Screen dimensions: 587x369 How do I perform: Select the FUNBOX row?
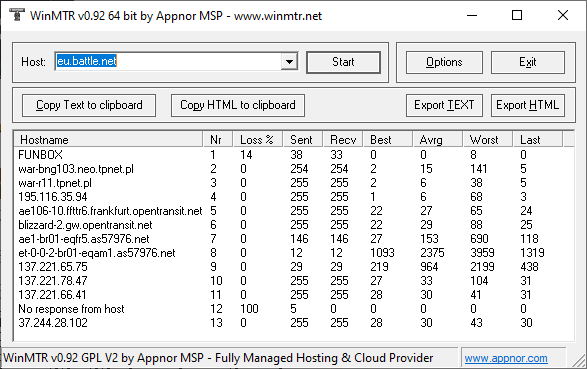tap(294, 155)
